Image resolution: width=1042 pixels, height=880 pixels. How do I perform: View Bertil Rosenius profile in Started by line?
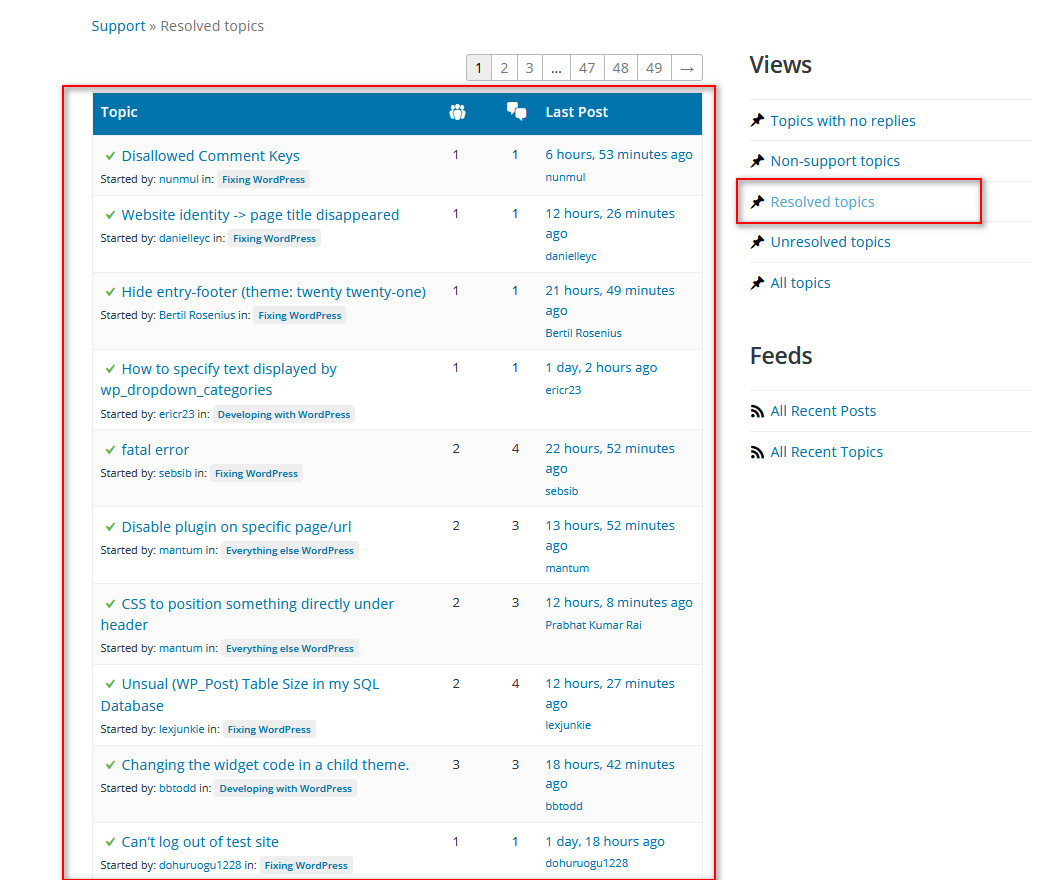click(x=197, y=315)
